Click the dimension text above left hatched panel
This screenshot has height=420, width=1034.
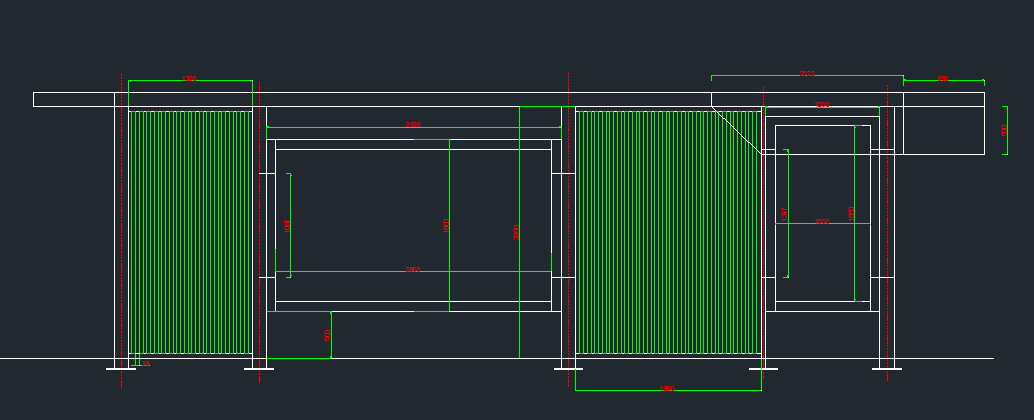point(190,78)
